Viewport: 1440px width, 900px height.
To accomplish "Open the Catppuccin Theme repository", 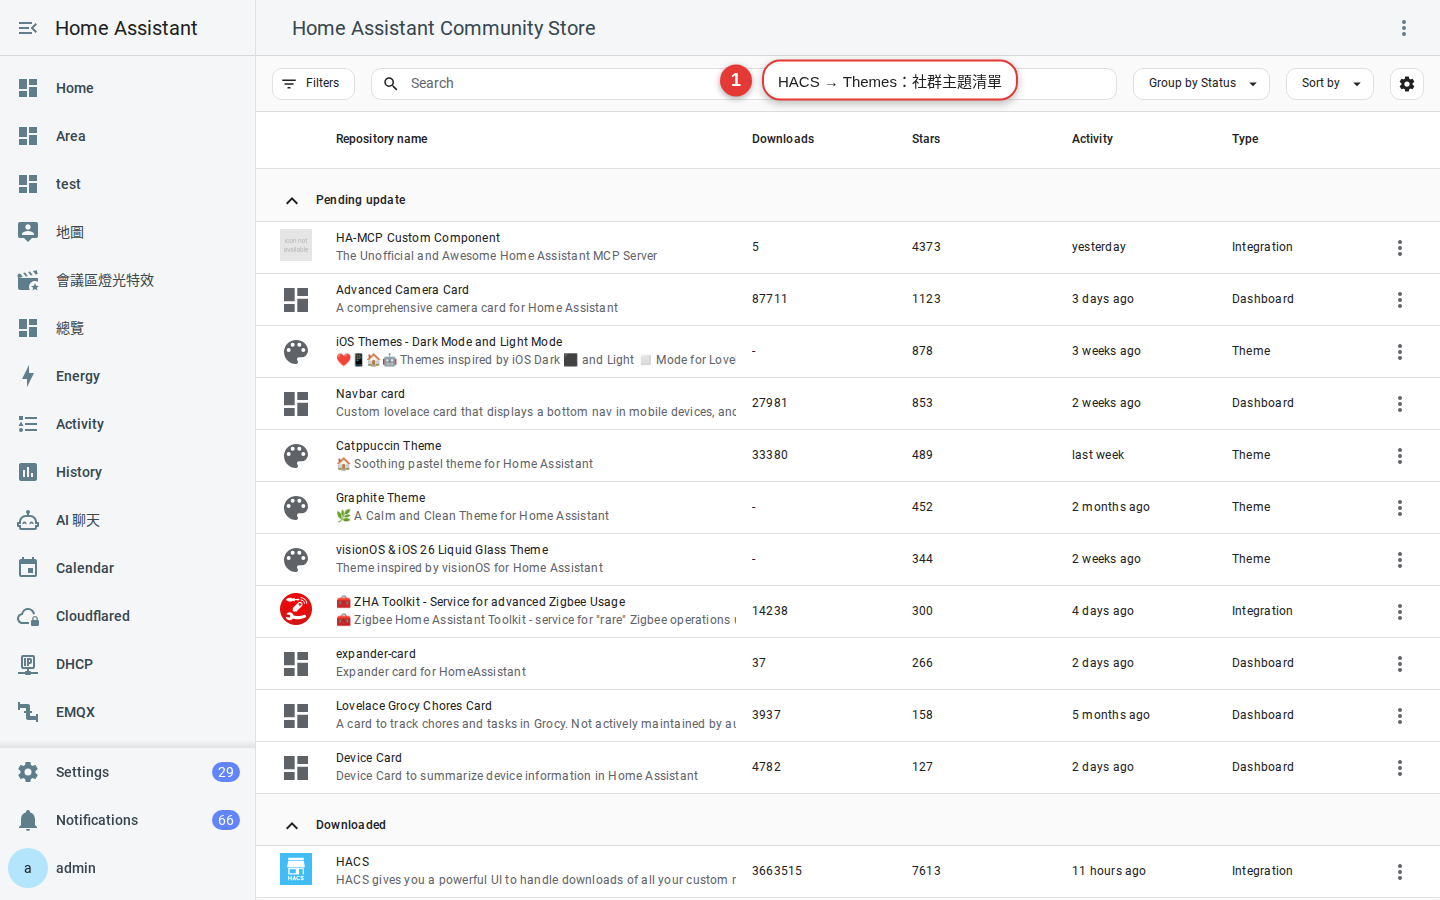I will pyautogui.click(x=848, y=456).
